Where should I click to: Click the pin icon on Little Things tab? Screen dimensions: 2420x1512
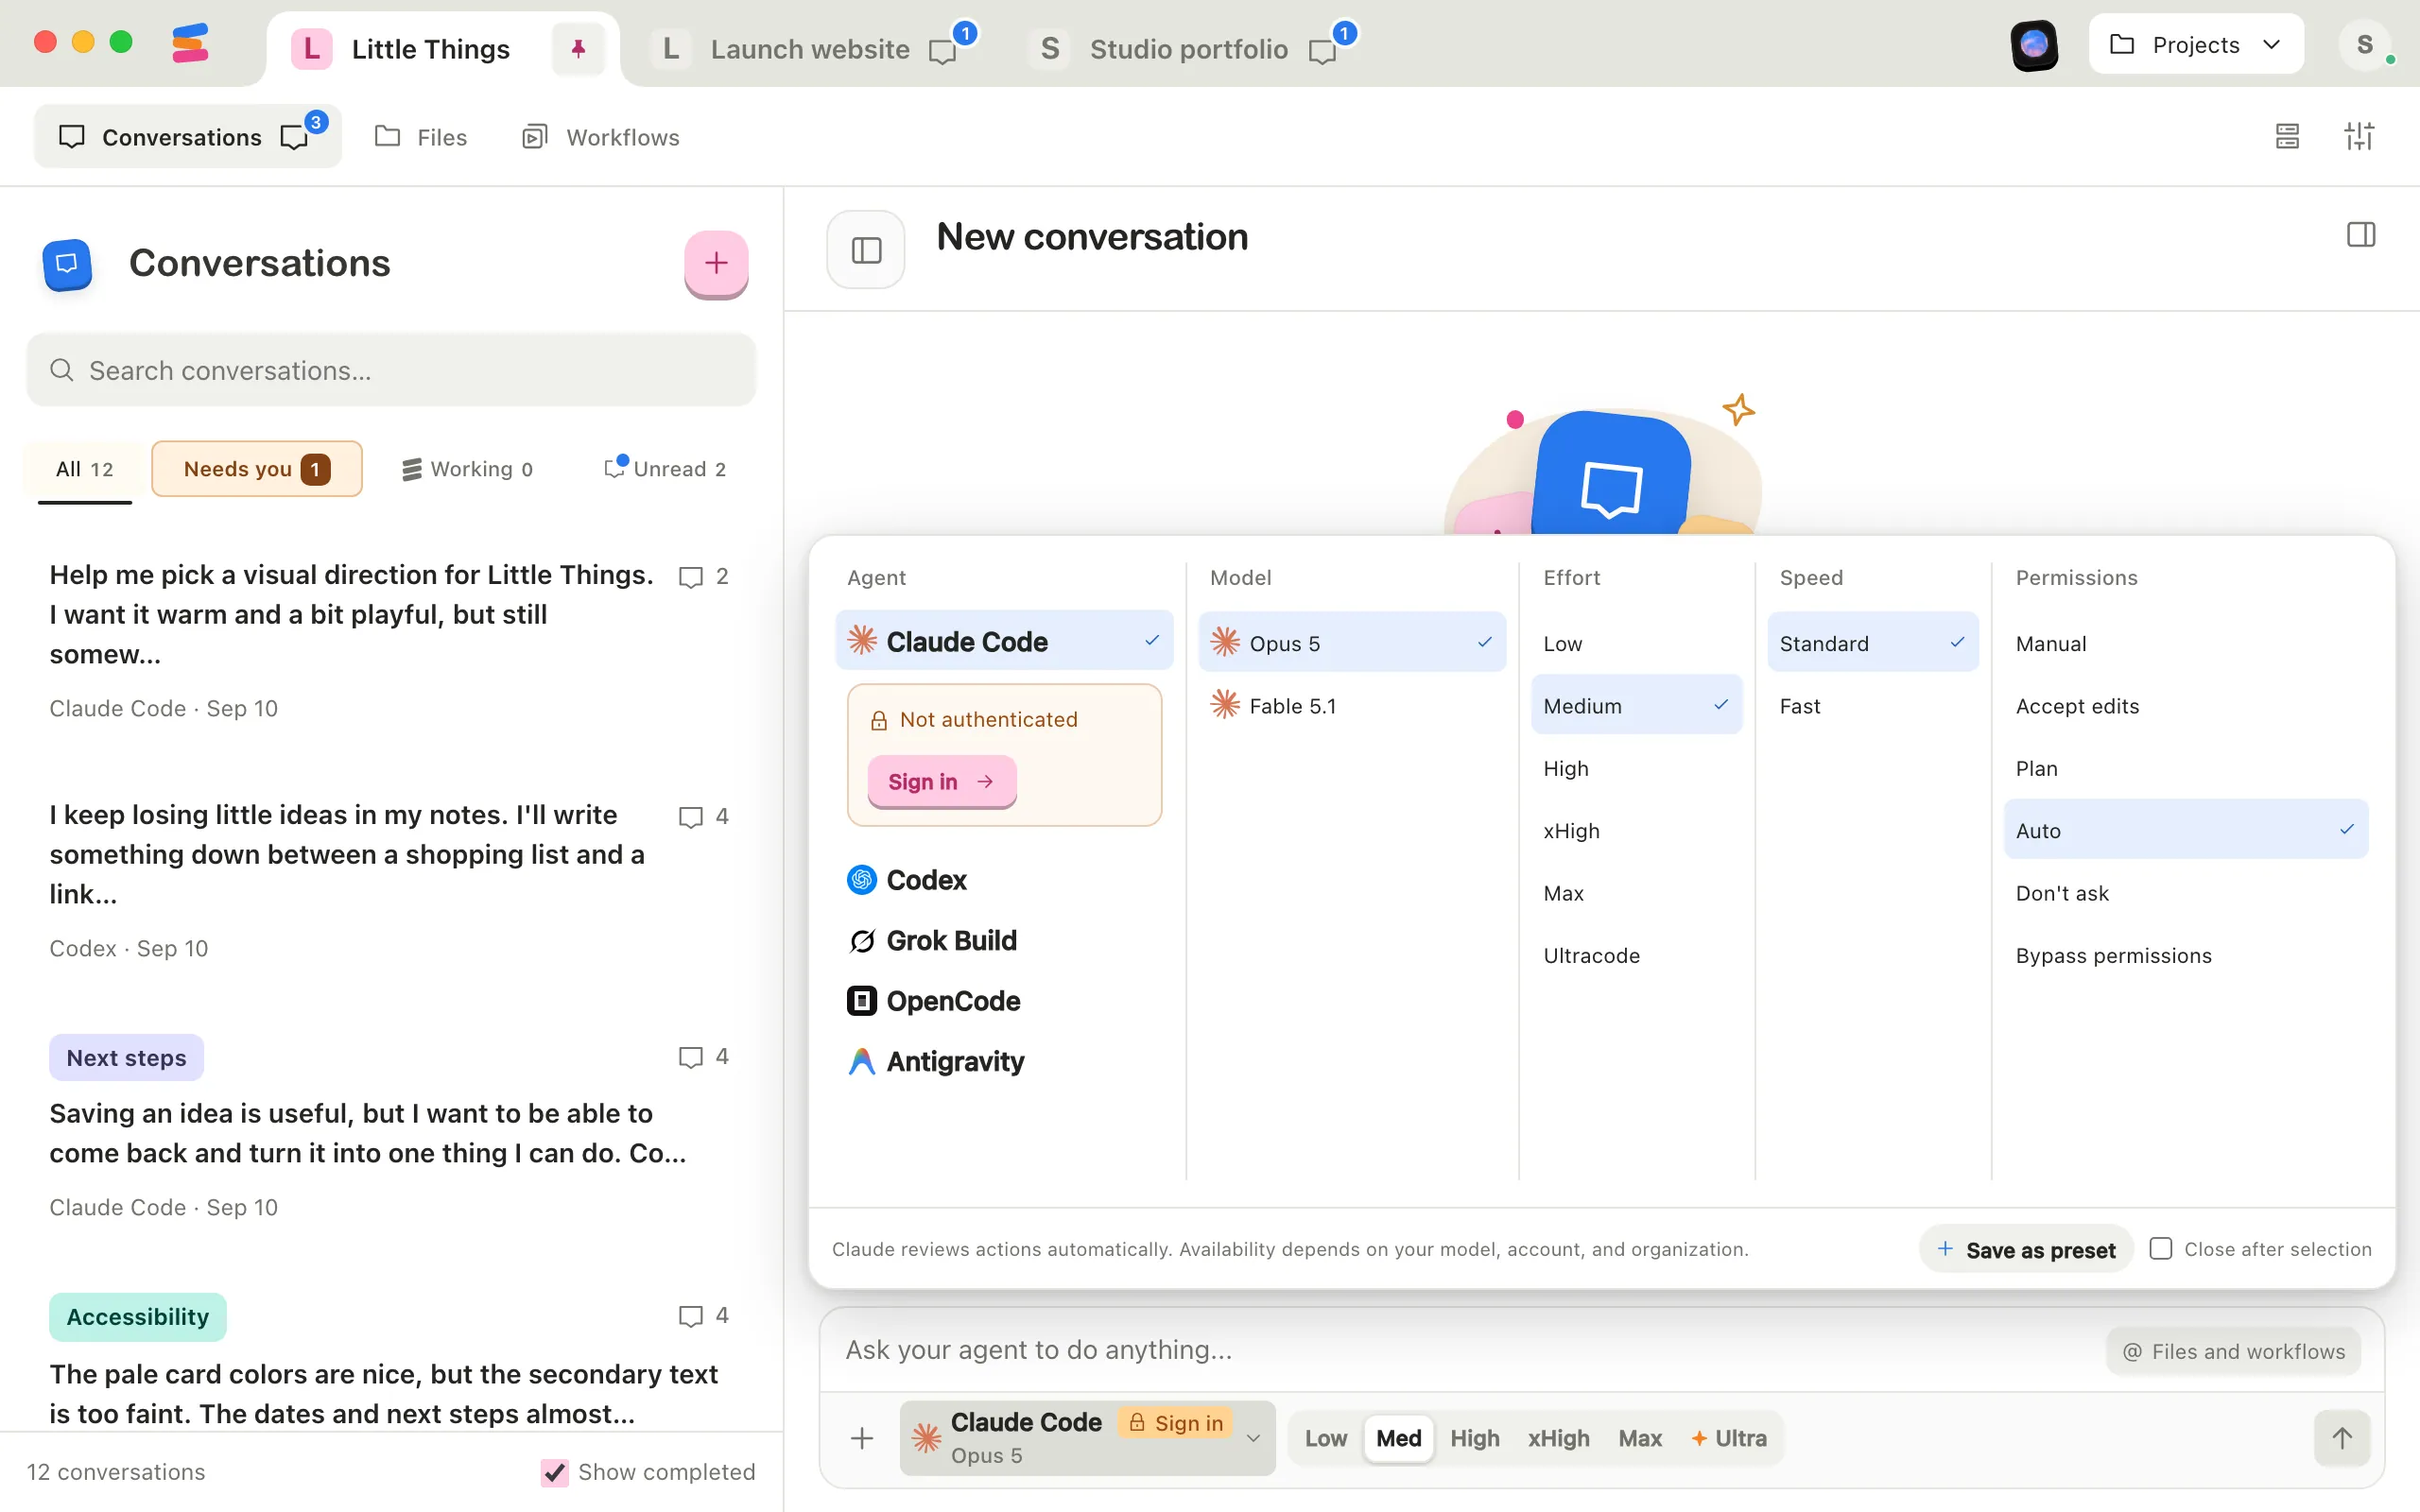pyautogui.click(x=578, y=49)
